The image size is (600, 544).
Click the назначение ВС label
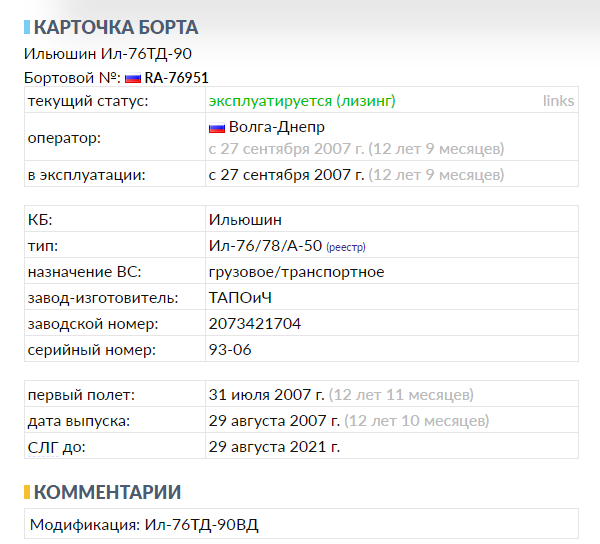(84, 272)
